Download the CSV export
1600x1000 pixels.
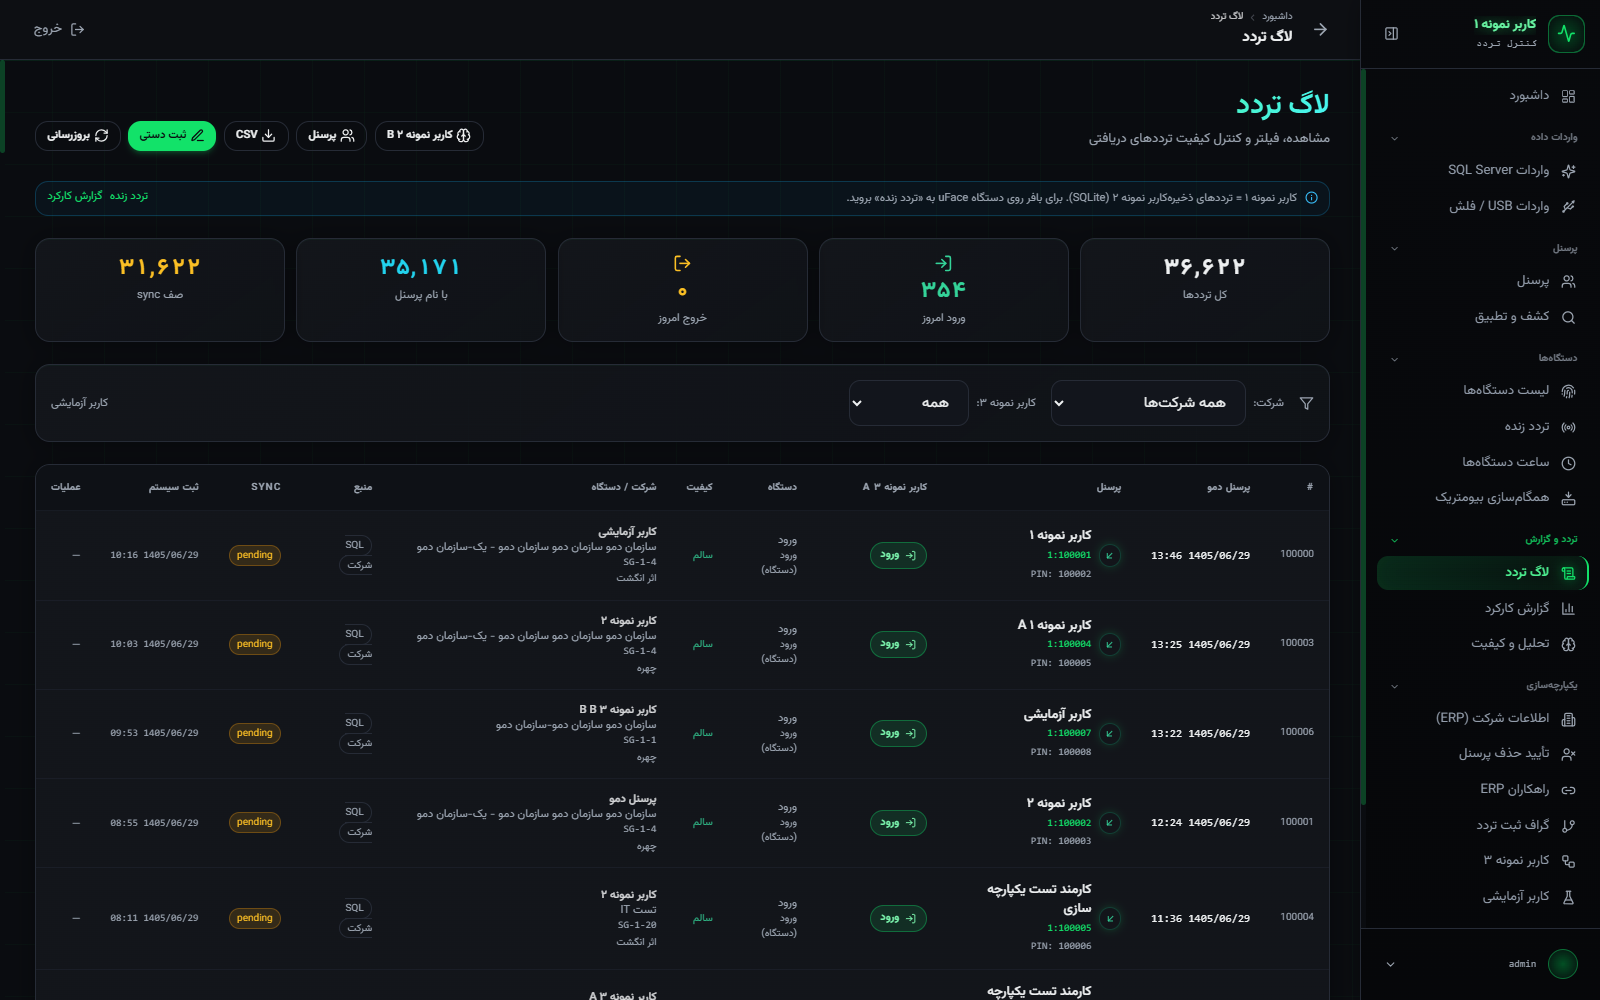coord(256,136)
